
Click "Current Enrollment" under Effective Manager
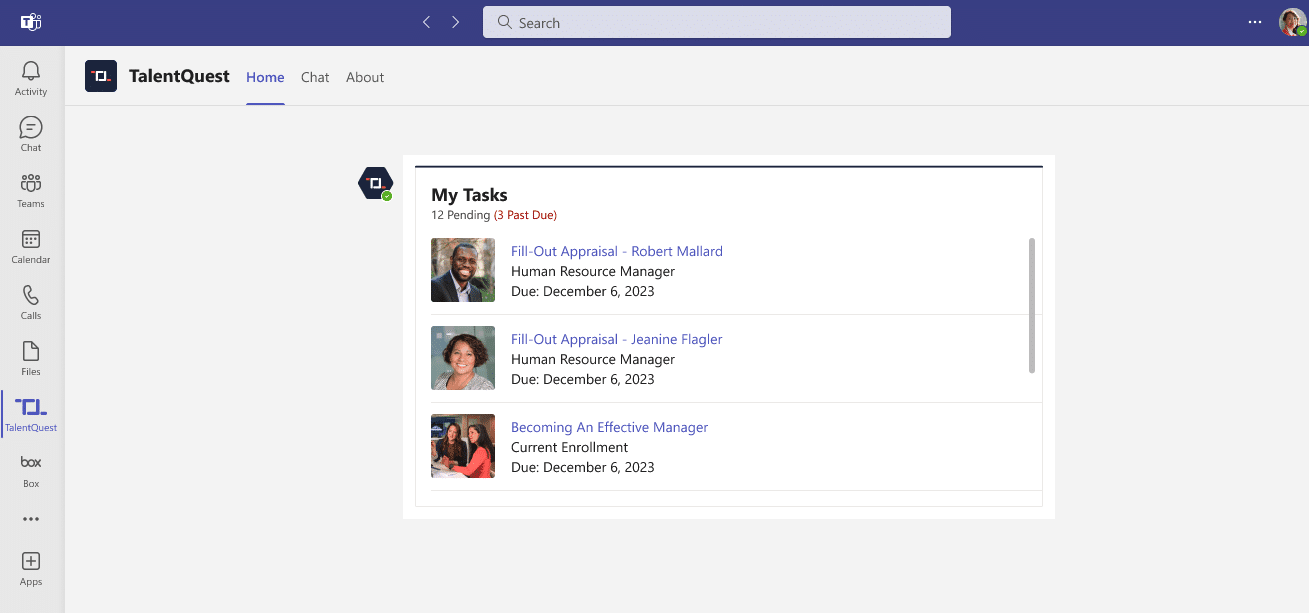[x=570, y=447]
